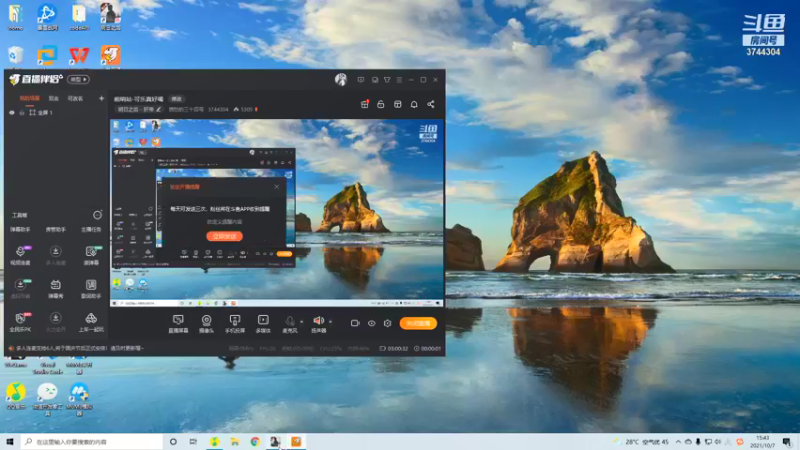Open greyed download tool beside 全民乐PK
Viewport: 800px width, 450px height.
coord(56,321)
